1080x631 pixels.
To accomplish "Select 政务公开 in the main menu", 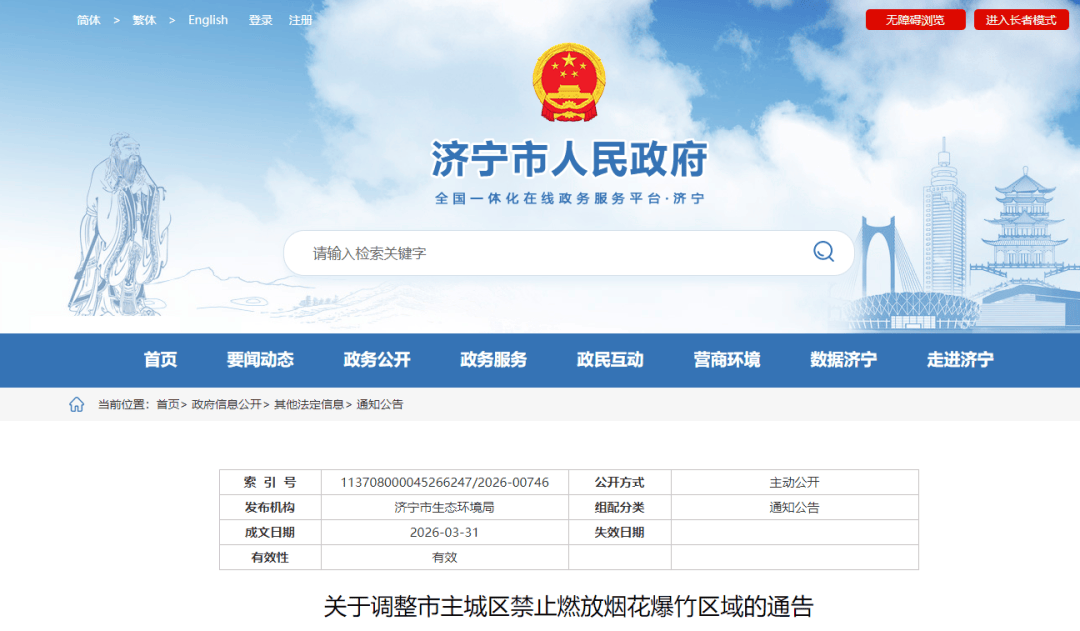I will 377,360.
